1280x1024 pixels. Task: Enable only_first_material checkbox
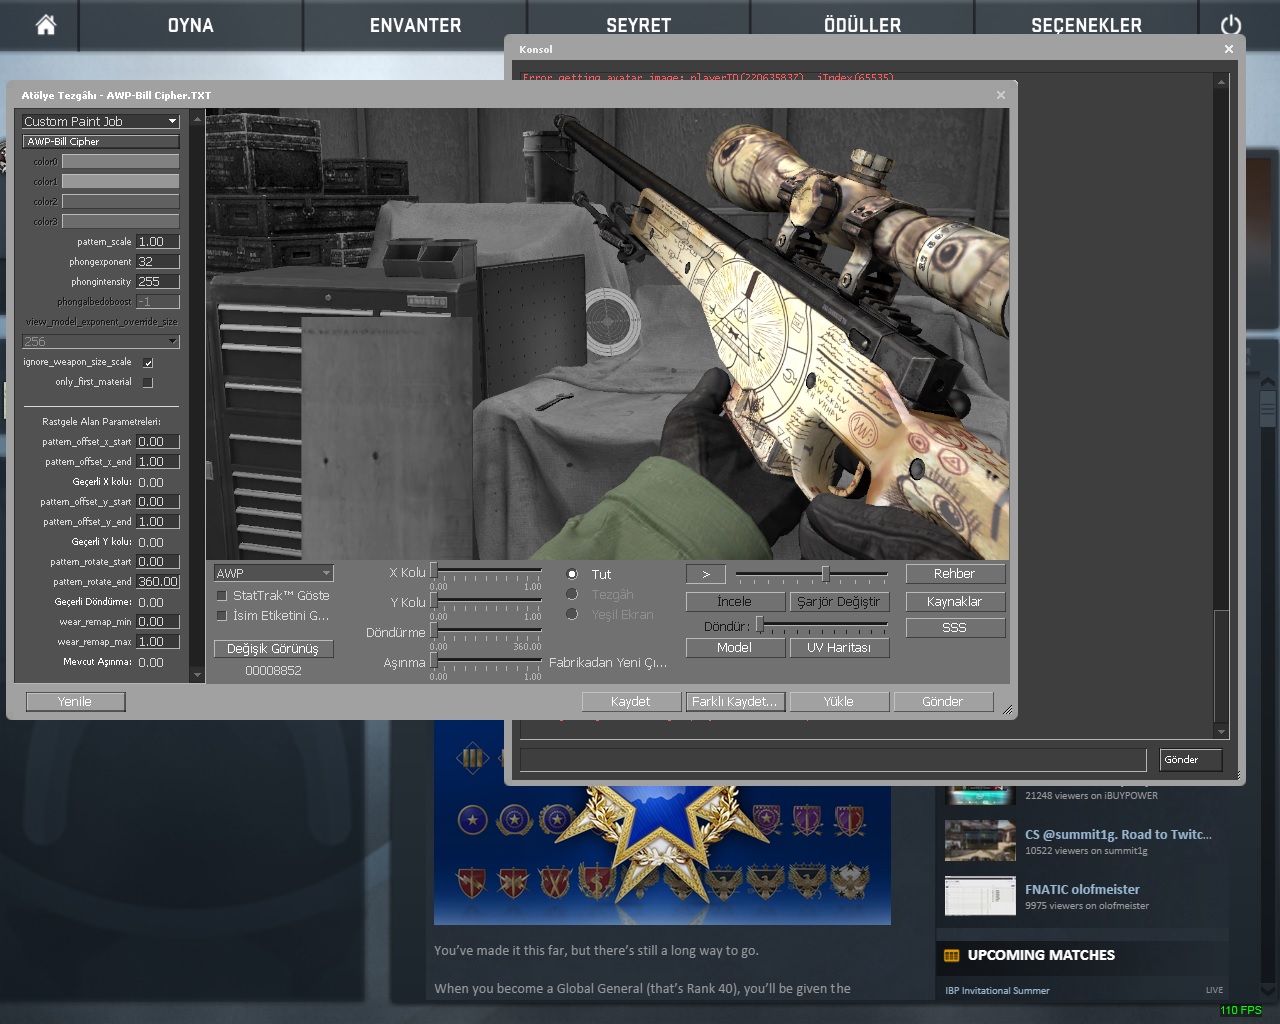point(148,382)
